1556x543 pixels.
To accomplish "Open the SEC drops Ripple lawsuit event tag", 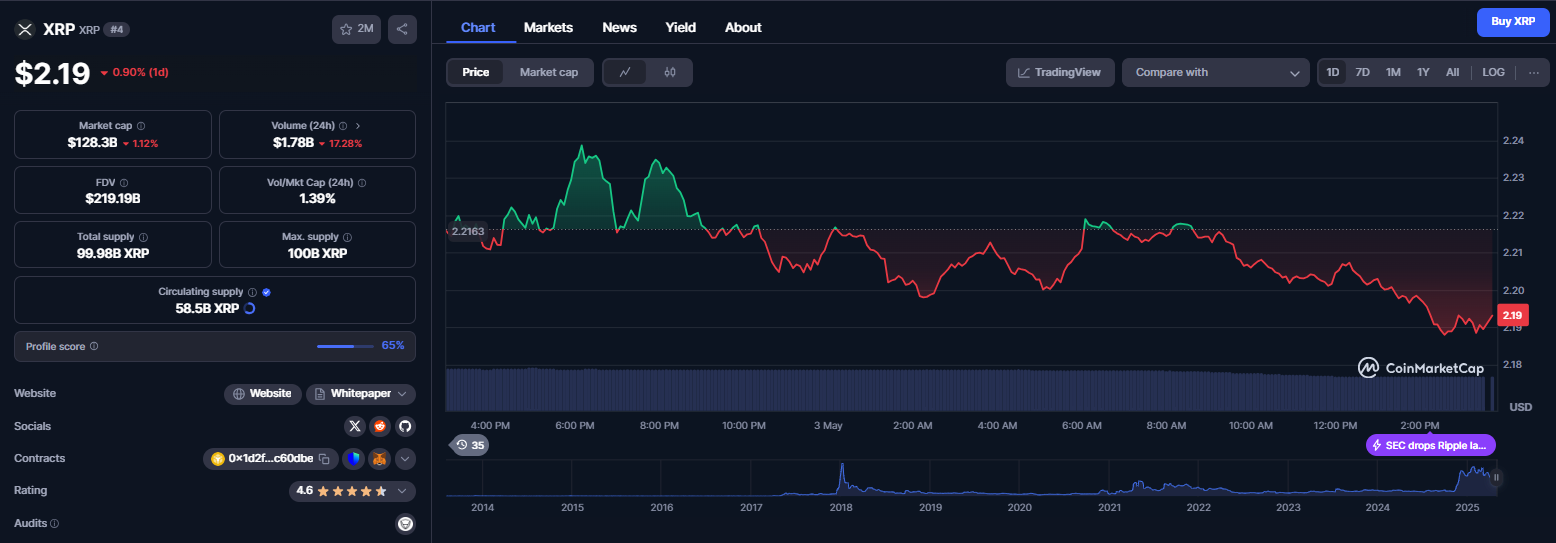I will click(1431, 445).
